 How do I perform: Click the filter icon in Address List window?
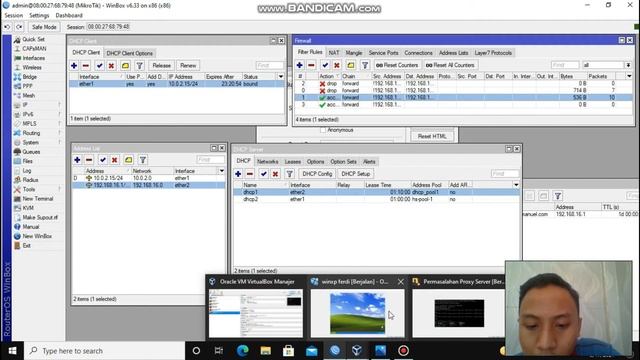pos(143,160)
